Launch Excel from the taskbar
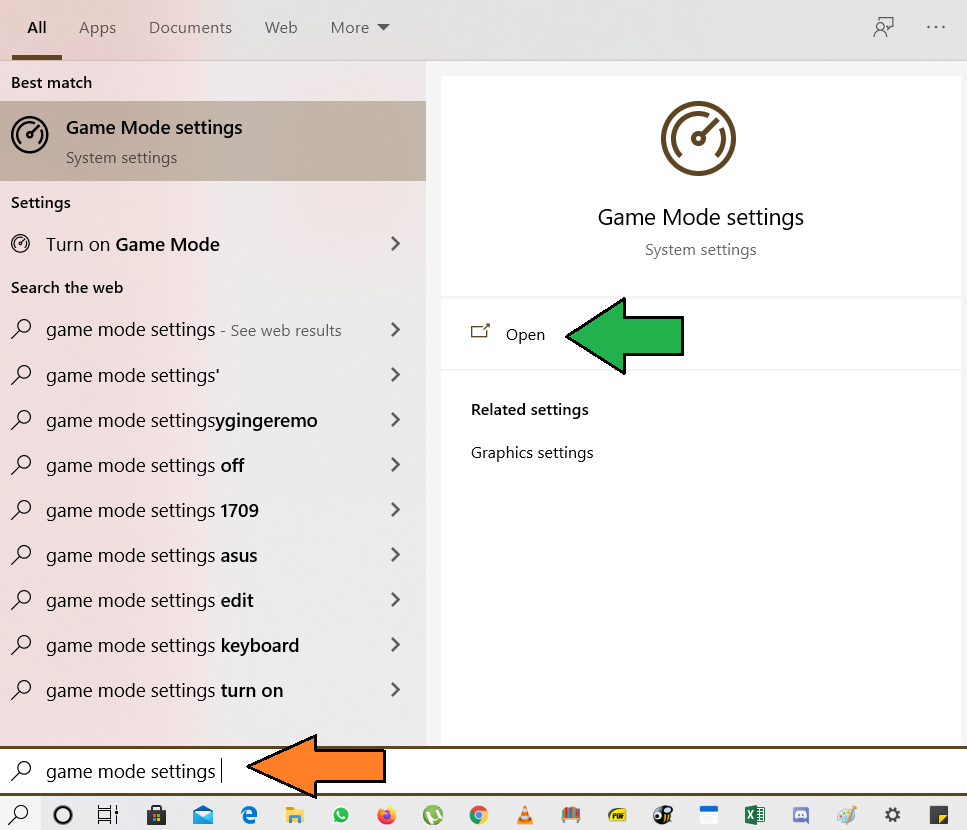967x830 pixels. coord(754,815)
